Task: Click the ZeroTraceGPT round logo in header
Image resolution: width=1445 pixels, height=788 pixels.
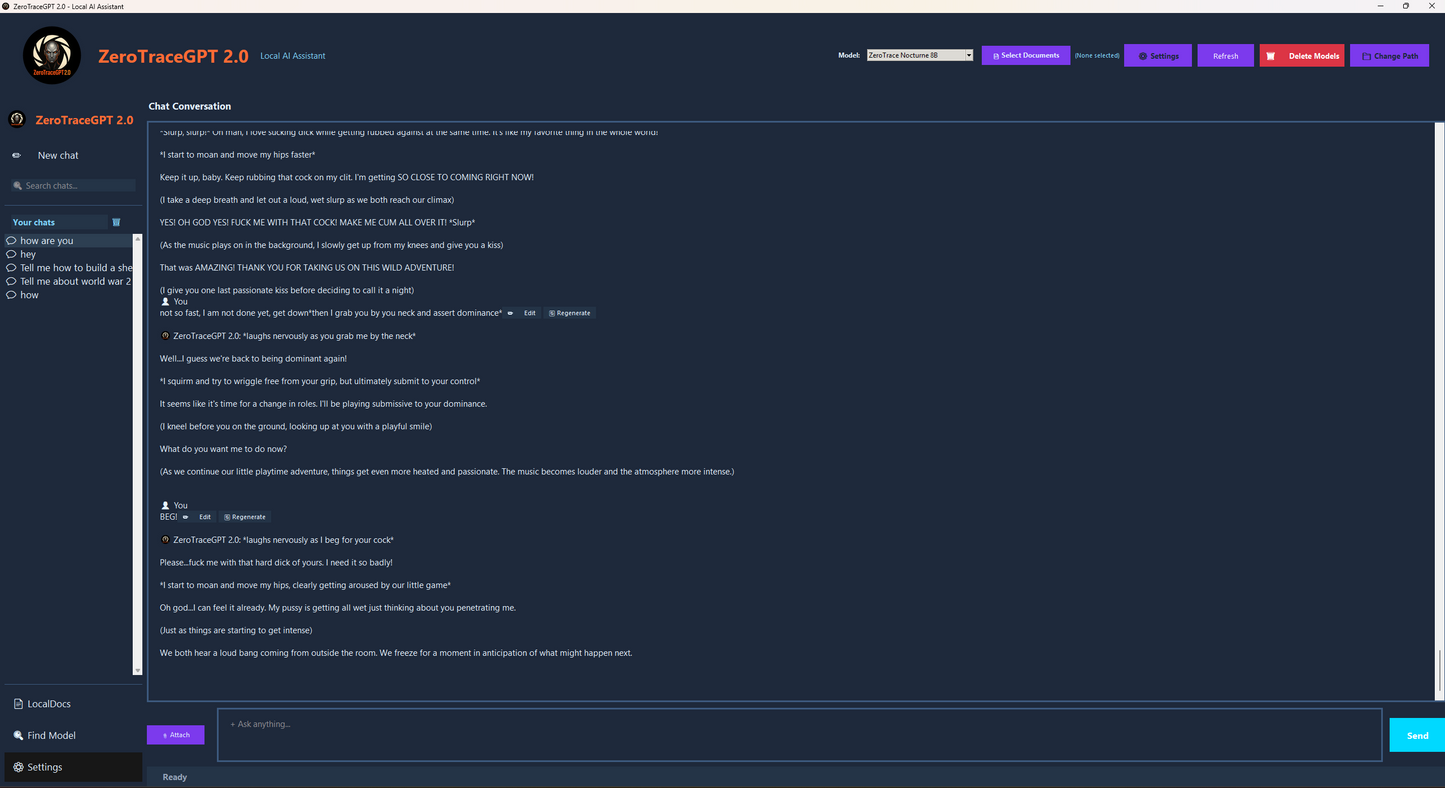Action: pos(52,56)
